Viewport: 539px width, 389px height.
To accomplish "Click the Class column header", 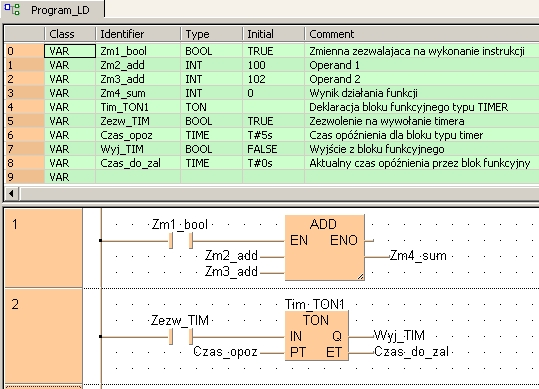I will click(70, 34).
